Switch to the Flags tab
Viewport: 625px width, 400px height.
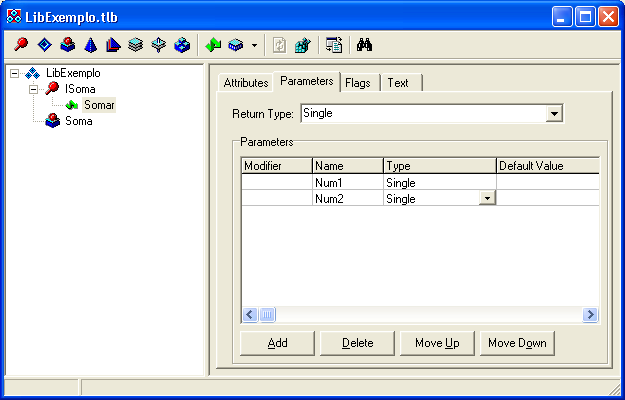pos(358,83)
